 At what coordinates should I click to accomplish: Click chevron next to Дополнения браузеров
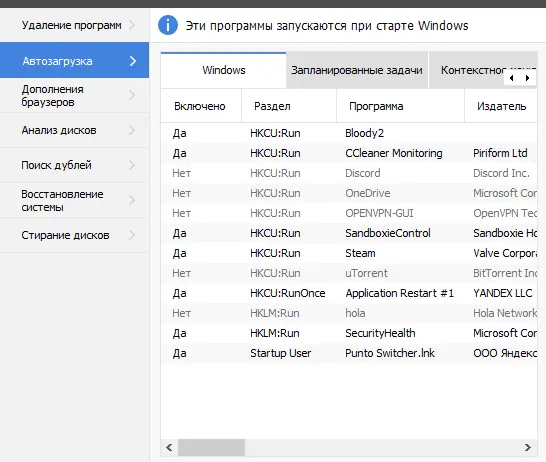click(x=132, y=95)
